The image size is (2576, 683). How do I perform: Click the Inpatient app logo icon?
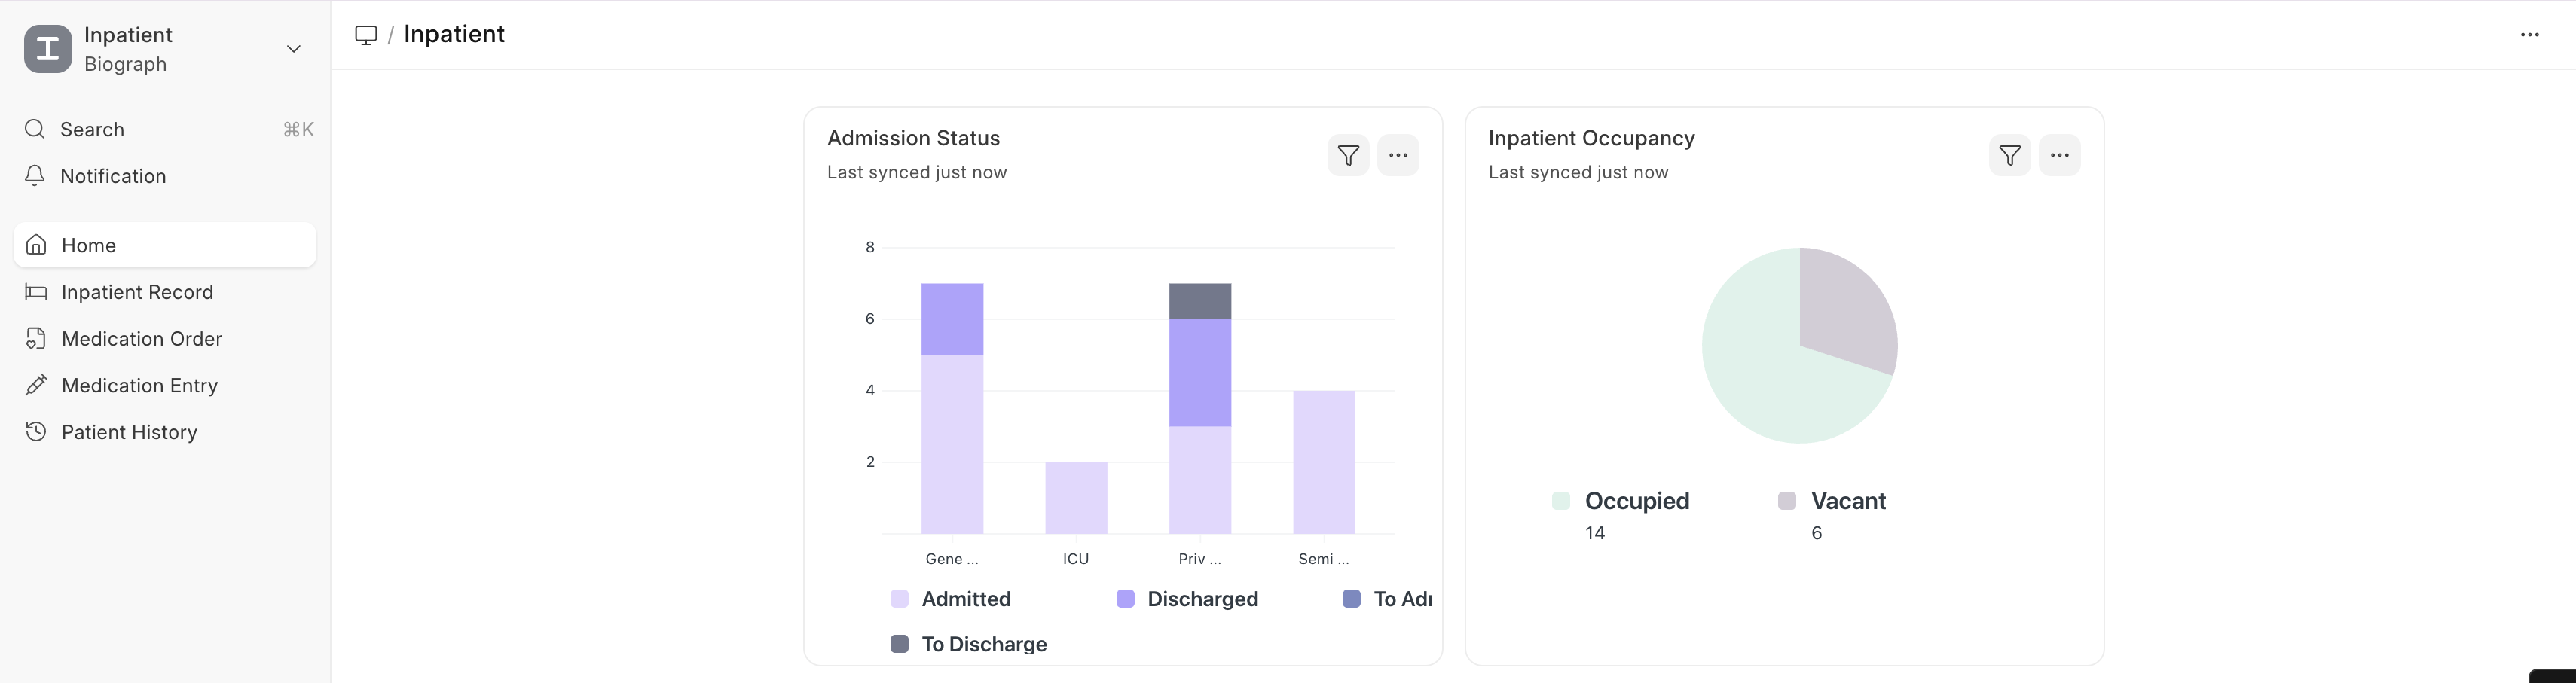click(x=48, y=49)
